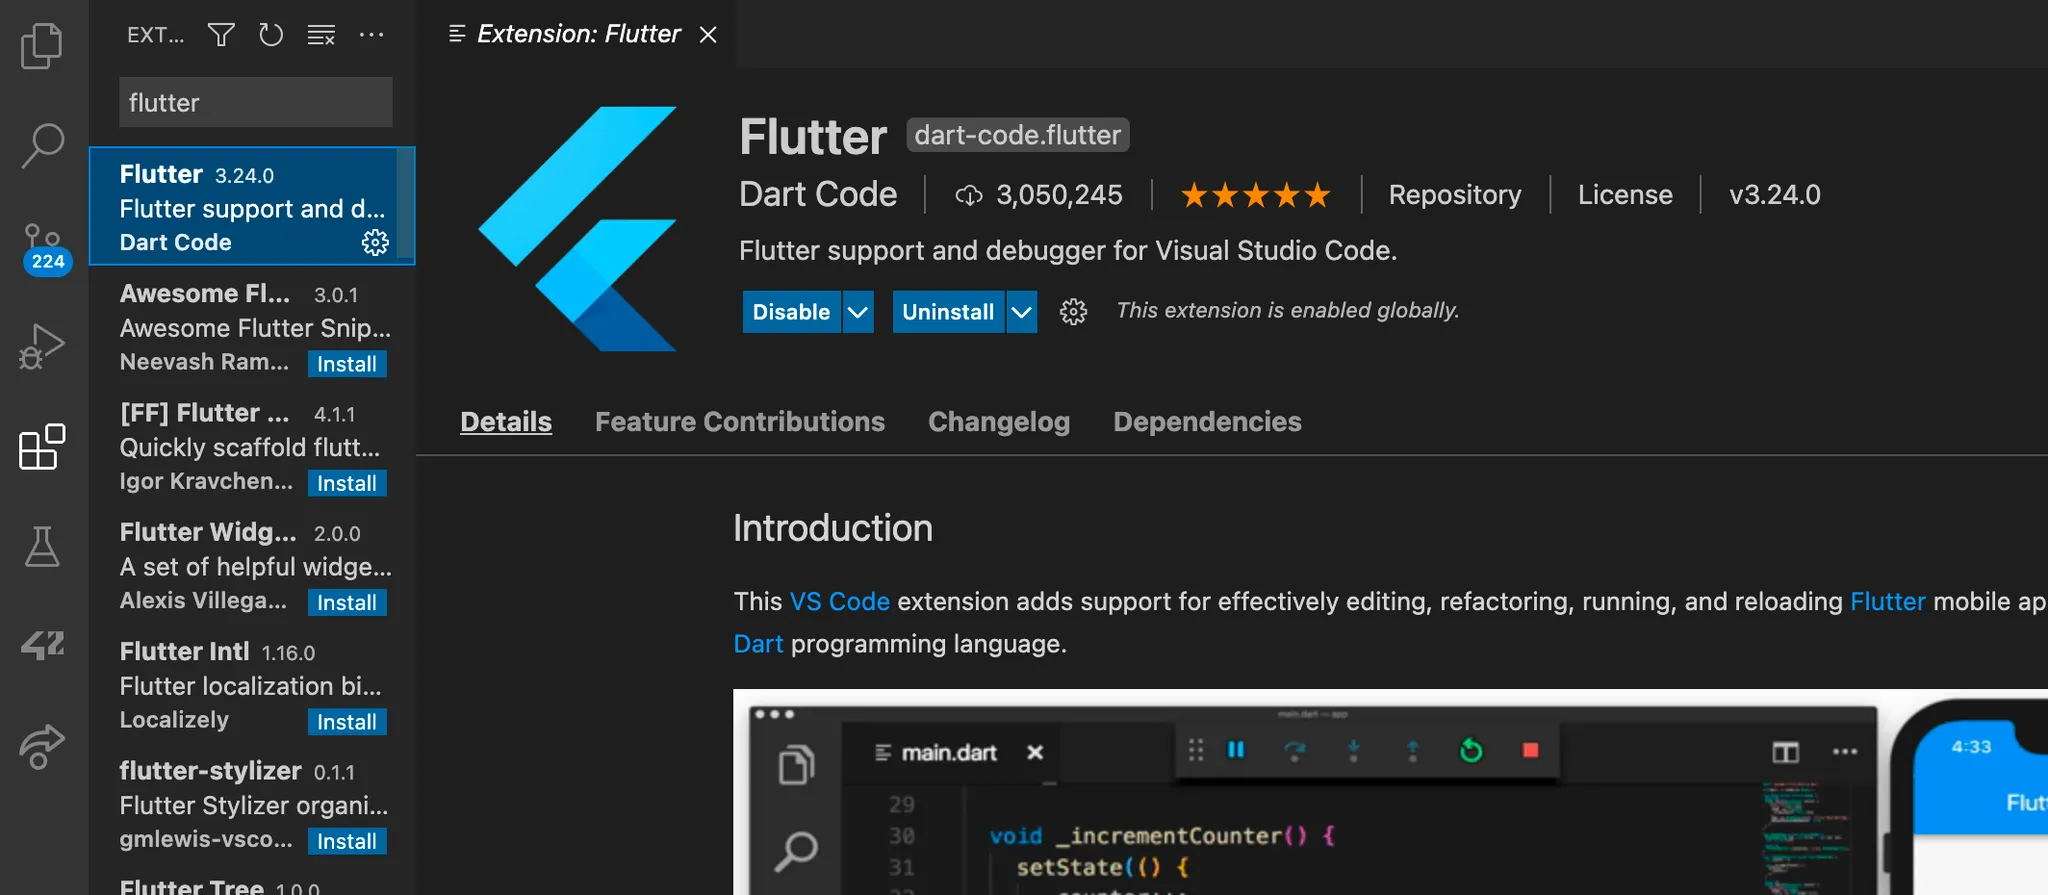This screenshot has width=2048, height=895.
Task: Disable the Flutter extension
Action: point(791,312)
